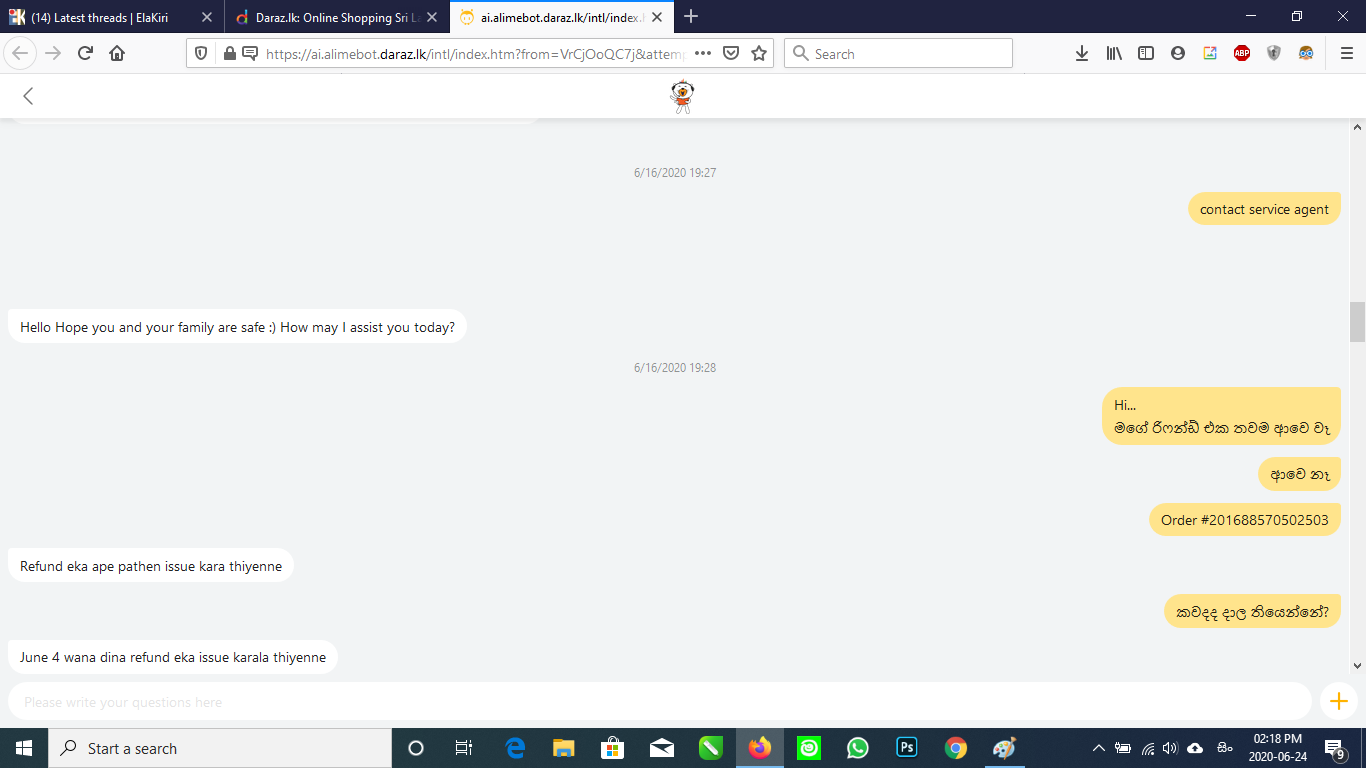Save the page to Pocket
The width and height of the screenshot is (1366, 768).
pos(731,53)
